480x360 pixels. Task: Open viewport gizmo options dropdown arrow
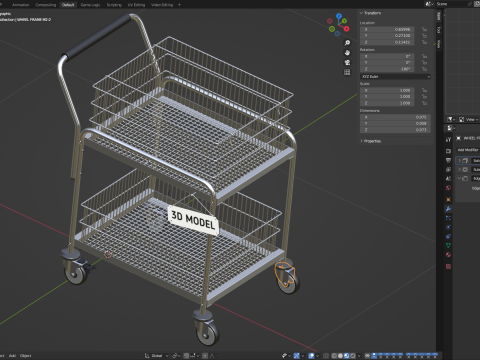pyautogui.click(x=303, y=356)
